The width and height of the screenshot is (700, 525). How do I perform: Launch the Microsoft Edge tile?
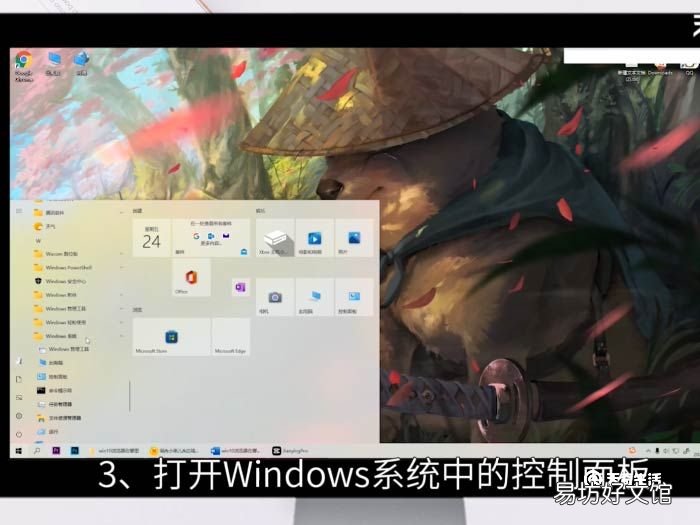(x=231, y=337)
